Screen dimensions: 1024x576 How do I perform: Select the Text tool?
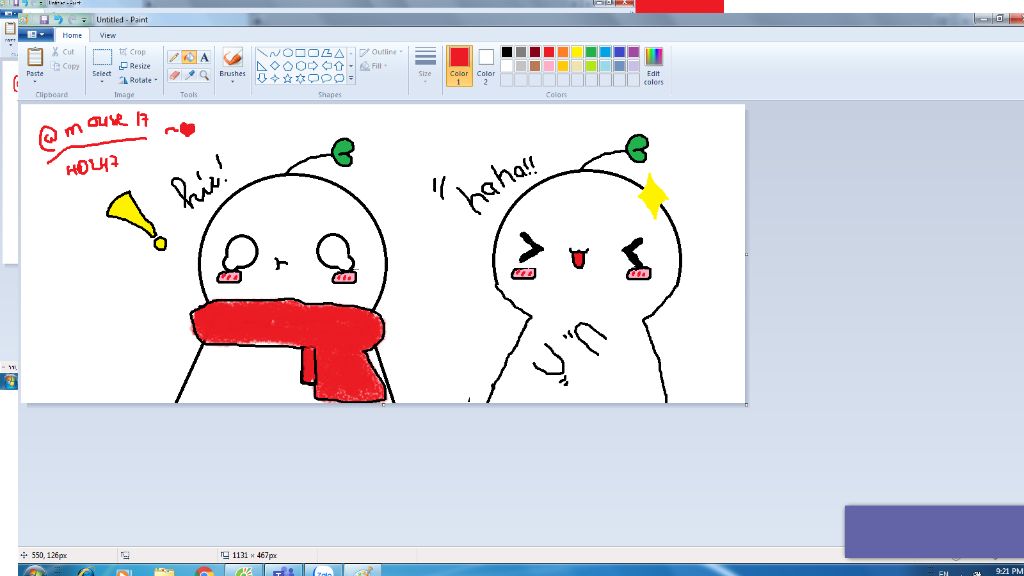204,57
